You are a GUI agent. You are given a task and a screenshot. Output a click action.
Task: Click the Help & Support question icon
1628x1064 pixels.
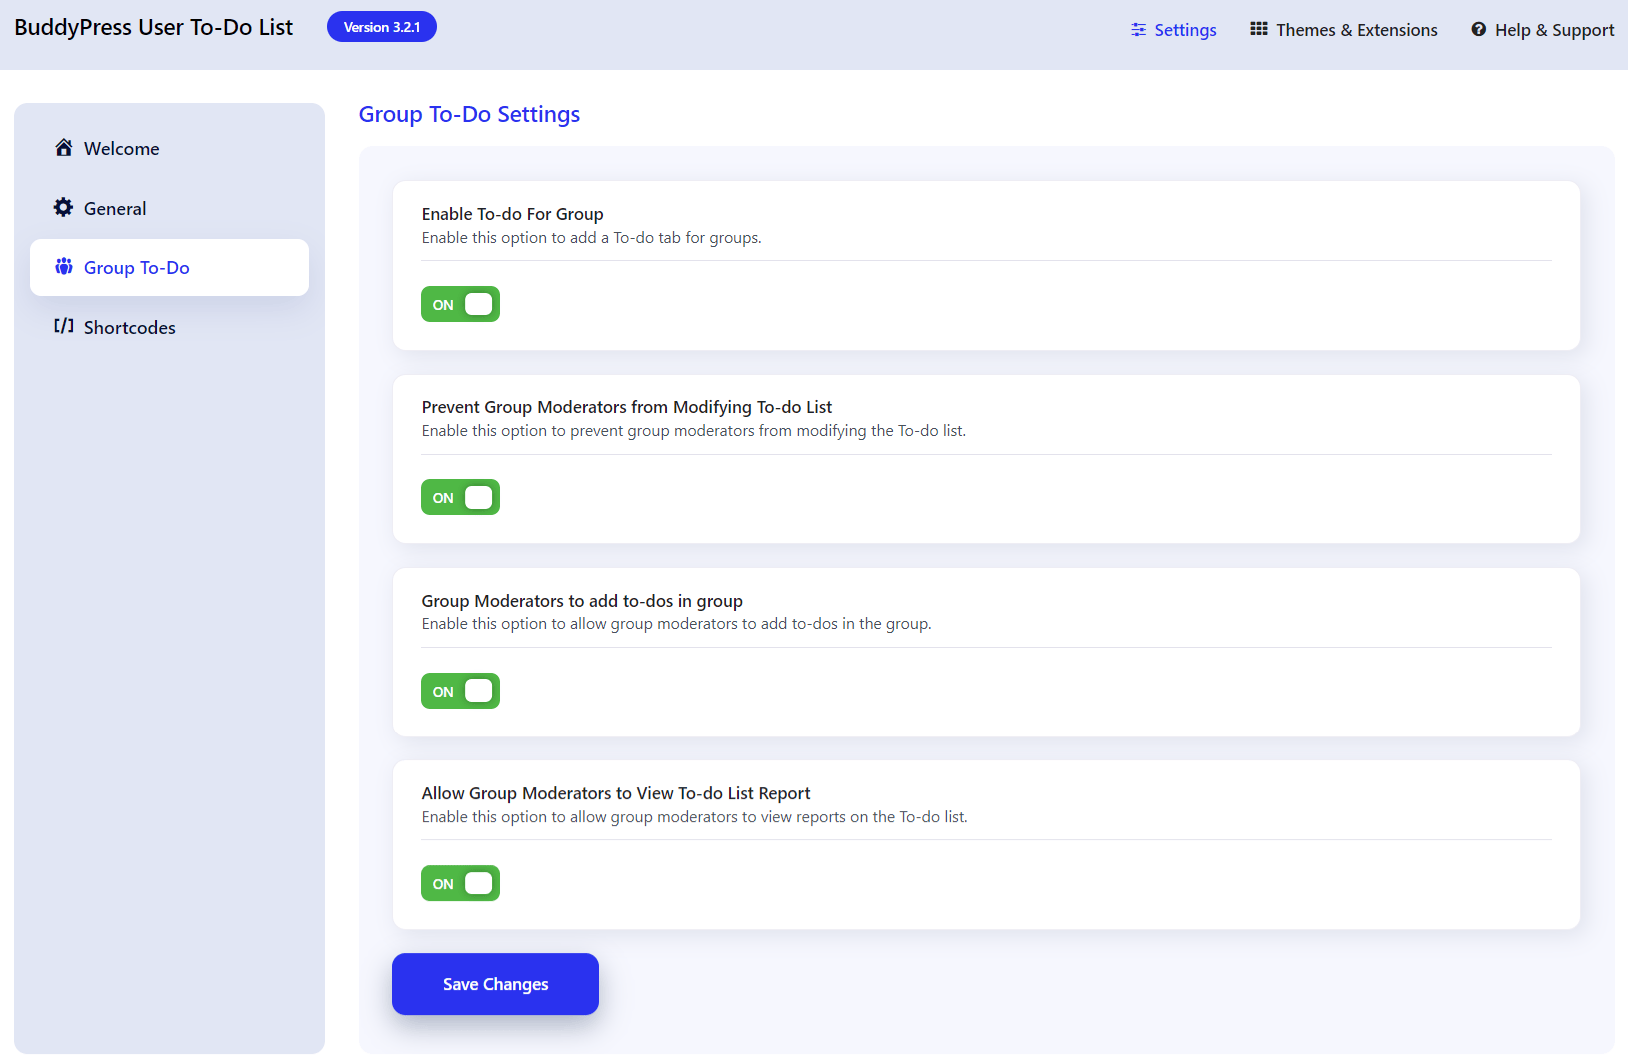tap(1478, 30)
